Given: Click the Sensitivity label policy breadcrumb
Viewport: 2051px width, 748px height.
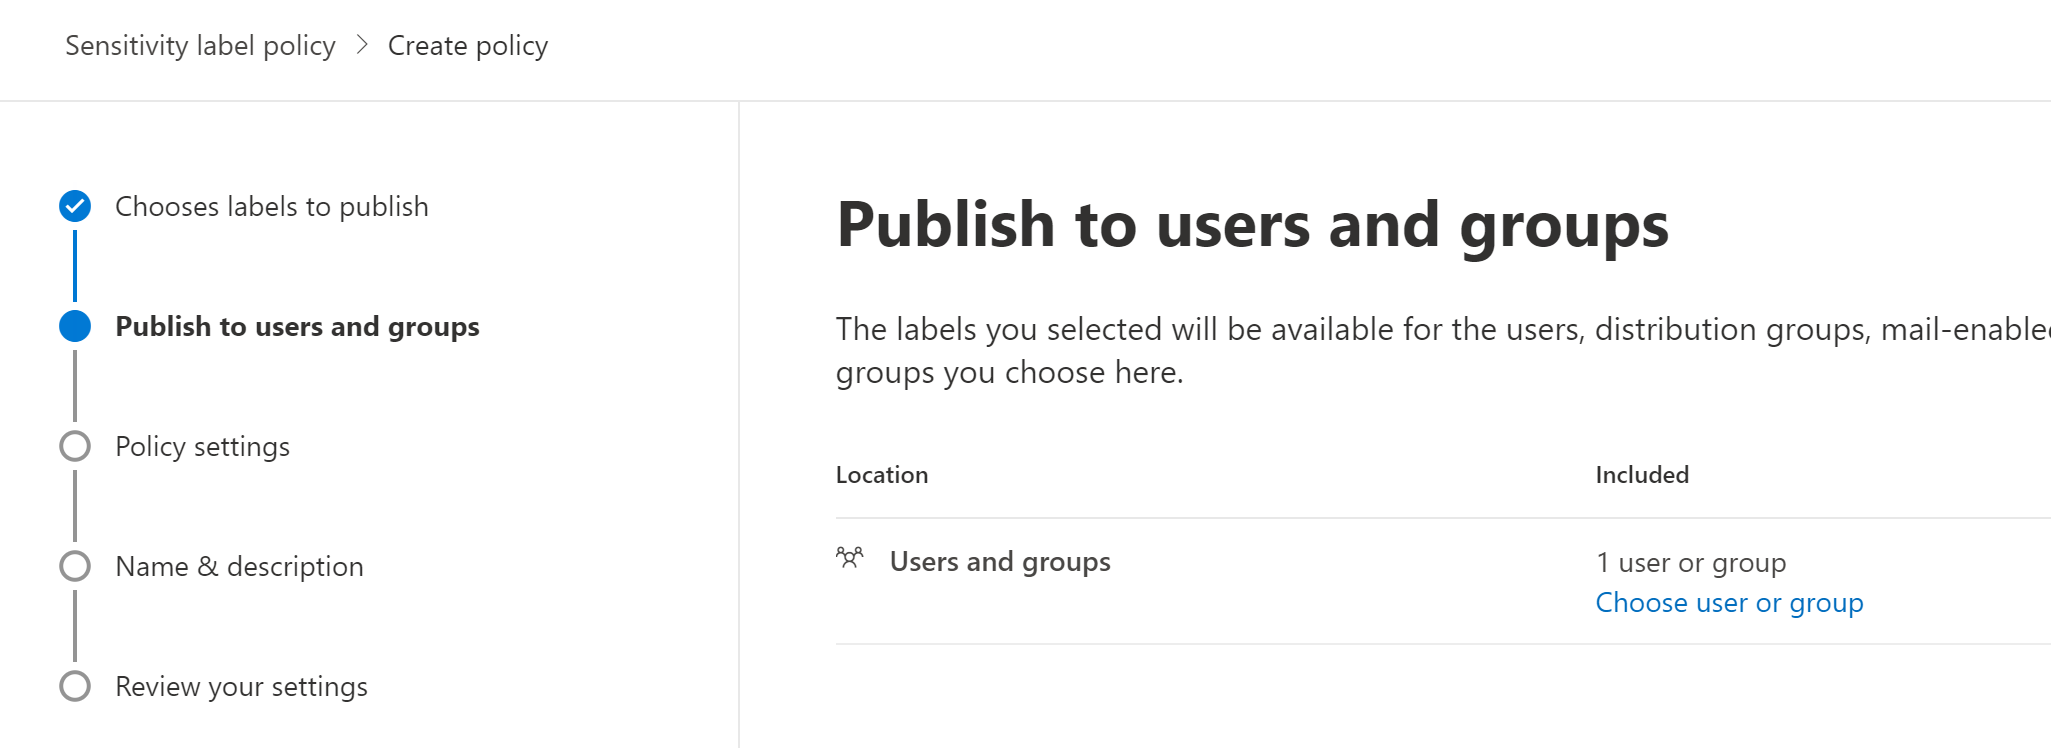Looking at the screenshot, I should pos(200,46).
